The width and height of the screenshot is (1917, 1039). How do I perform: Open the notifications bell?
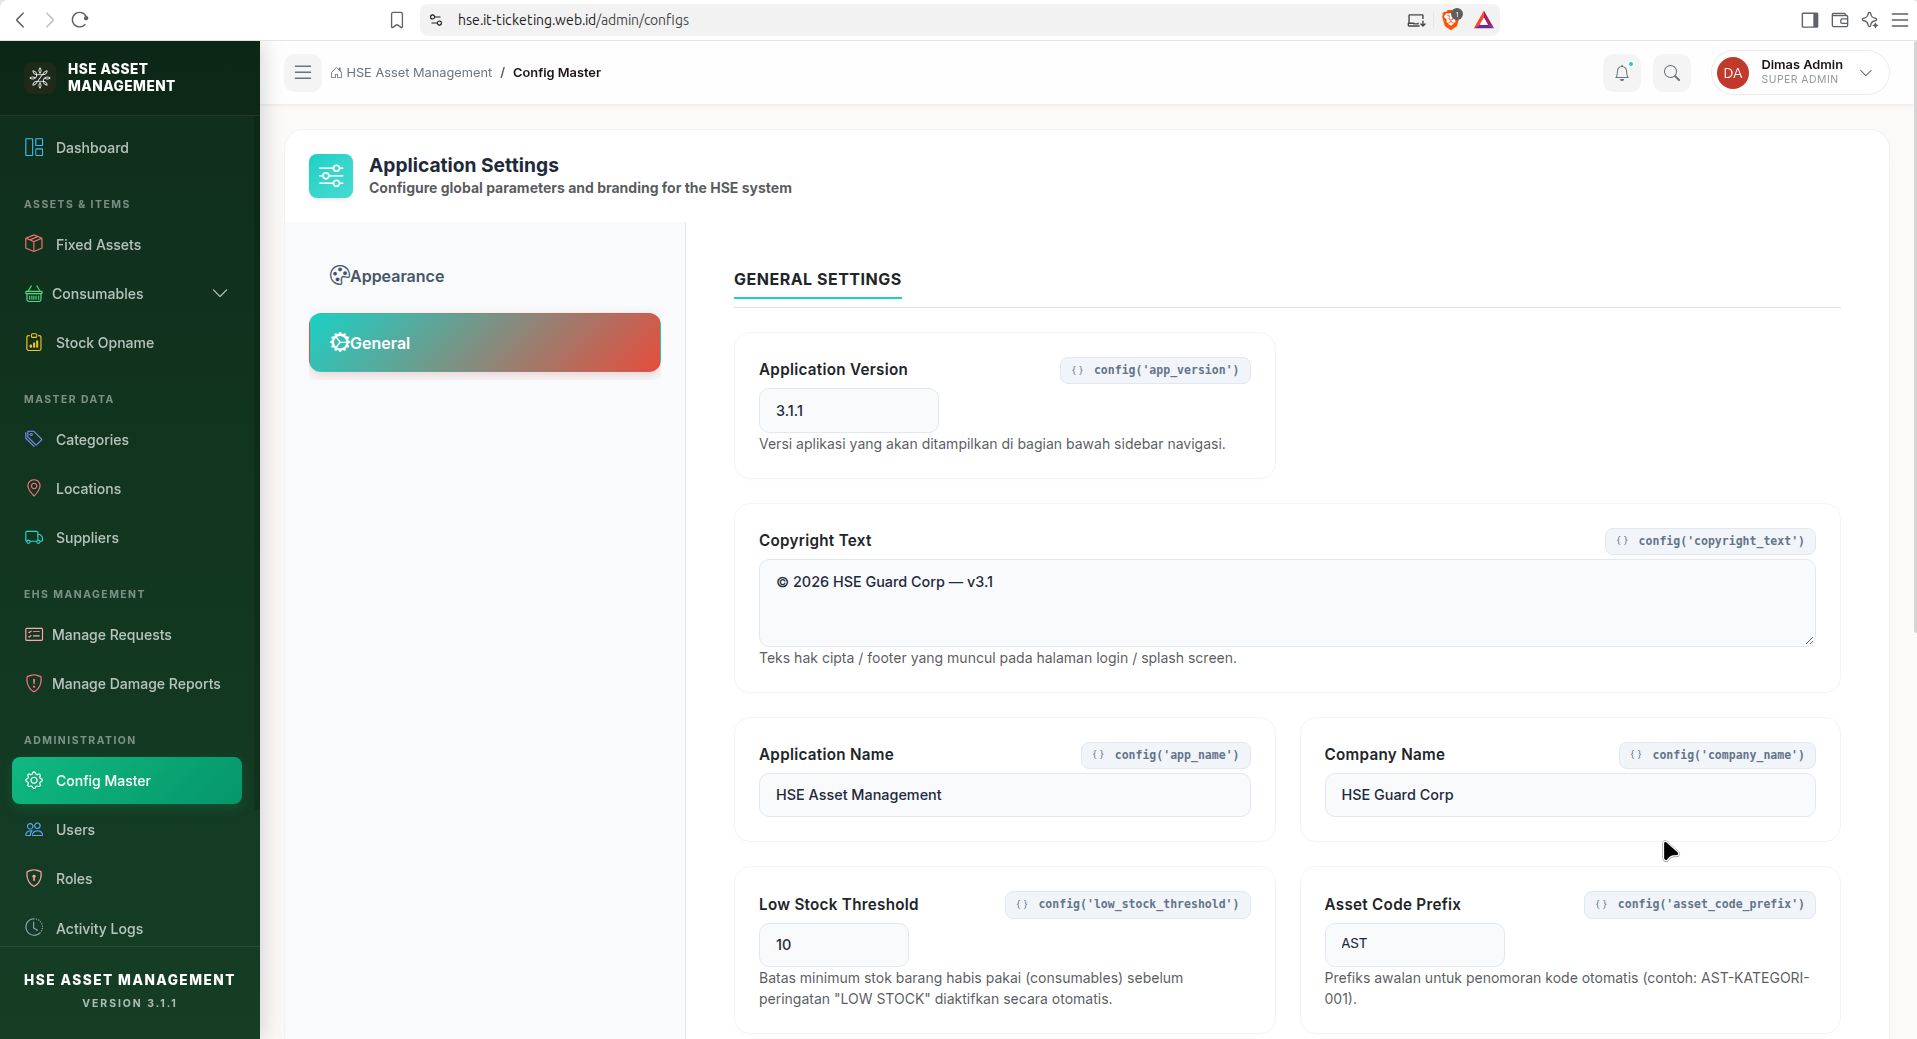click(1622, 73)
